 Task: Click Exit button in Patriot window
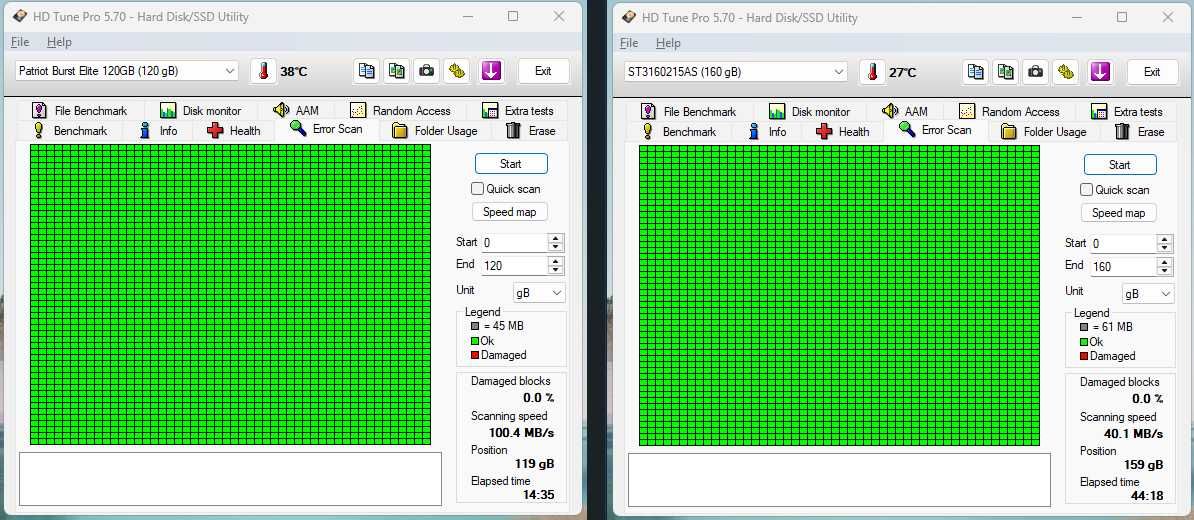543,71
